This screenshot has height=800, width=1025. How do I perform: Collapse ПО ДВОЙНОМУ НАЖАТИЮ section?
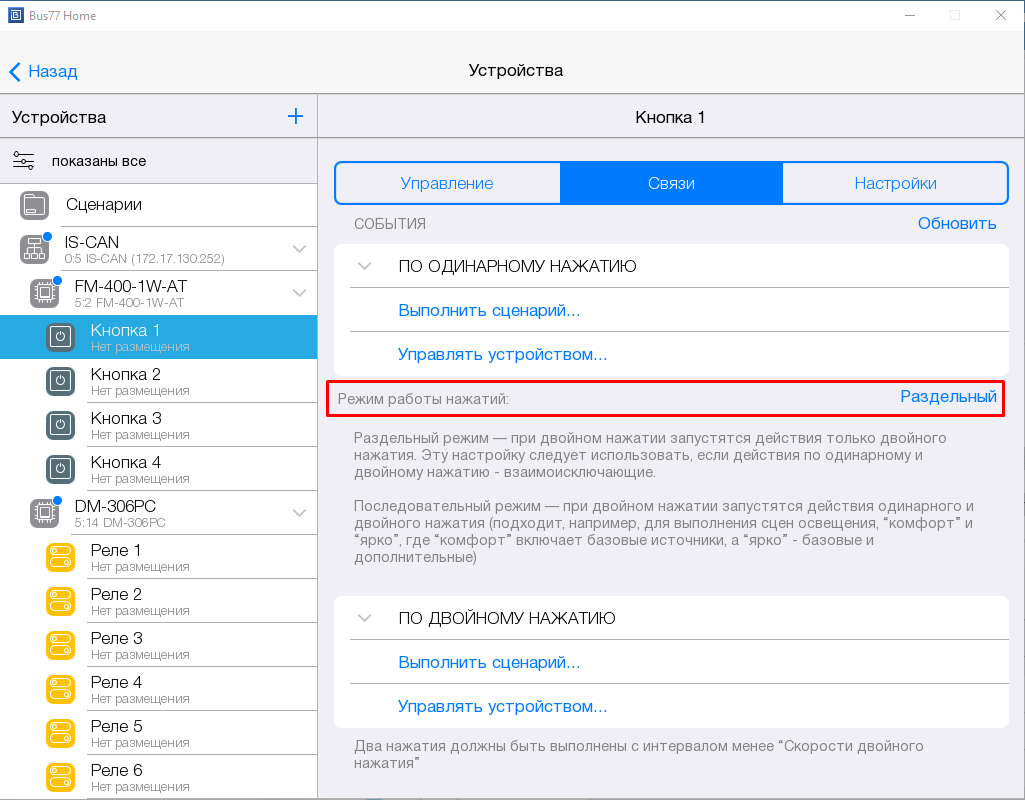coord(365,619)
